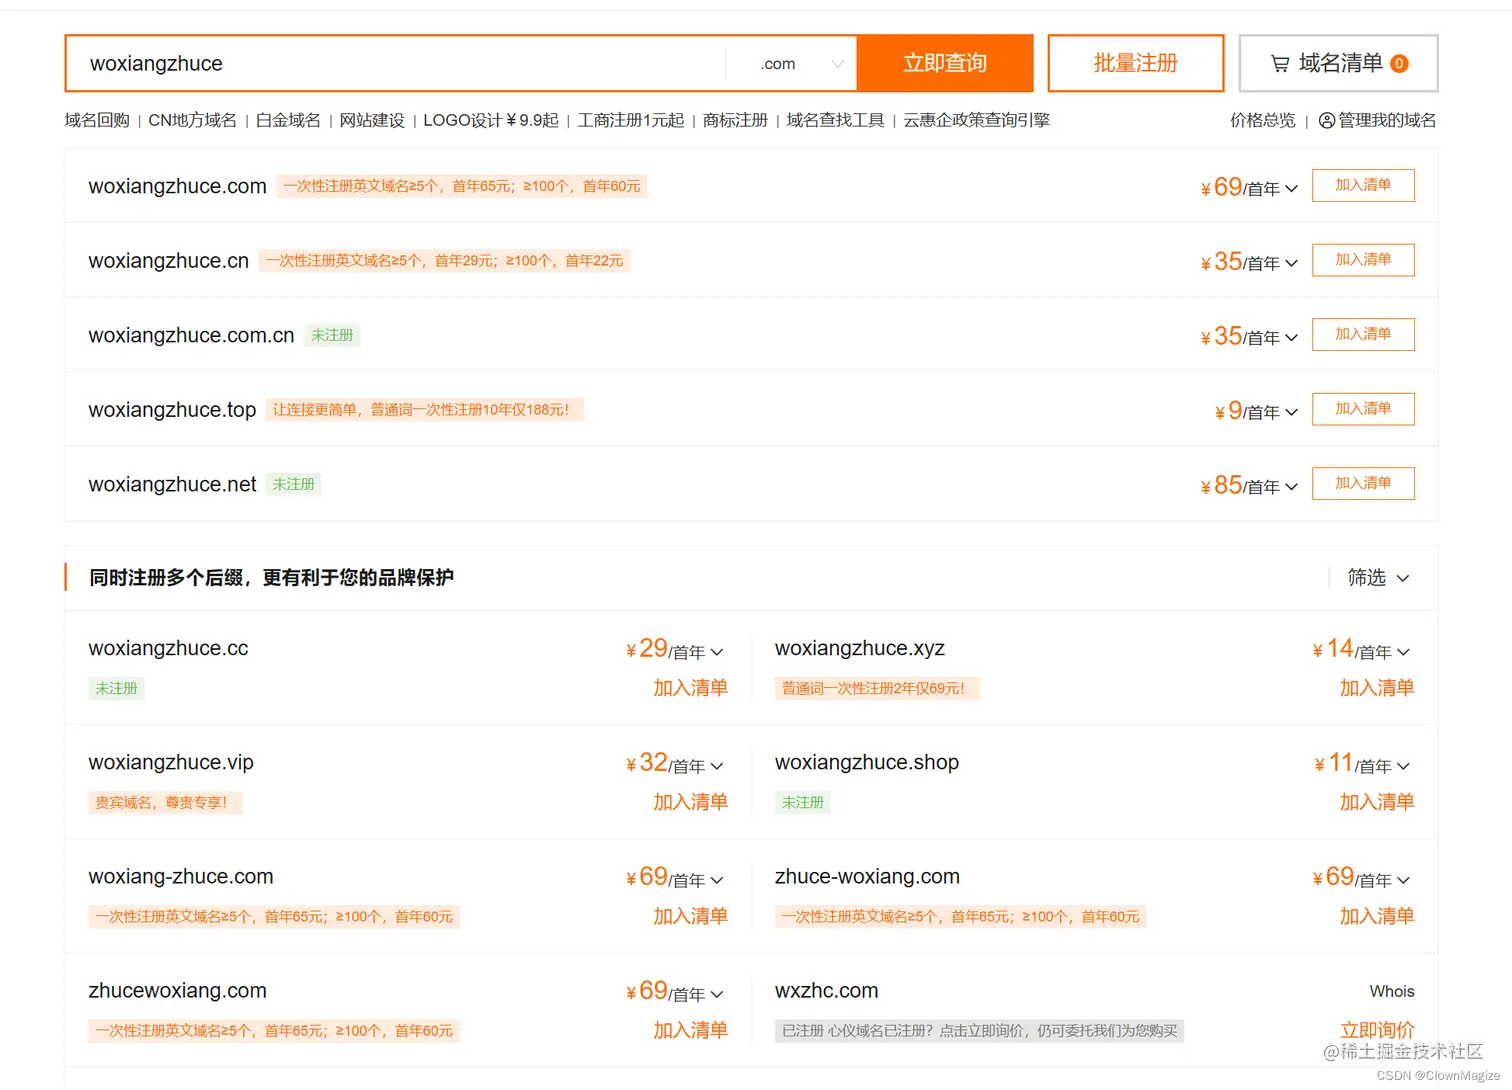1512x1090 pixels.
Task: Open the 域名回购 menu link
Action: tap(97, 120)
